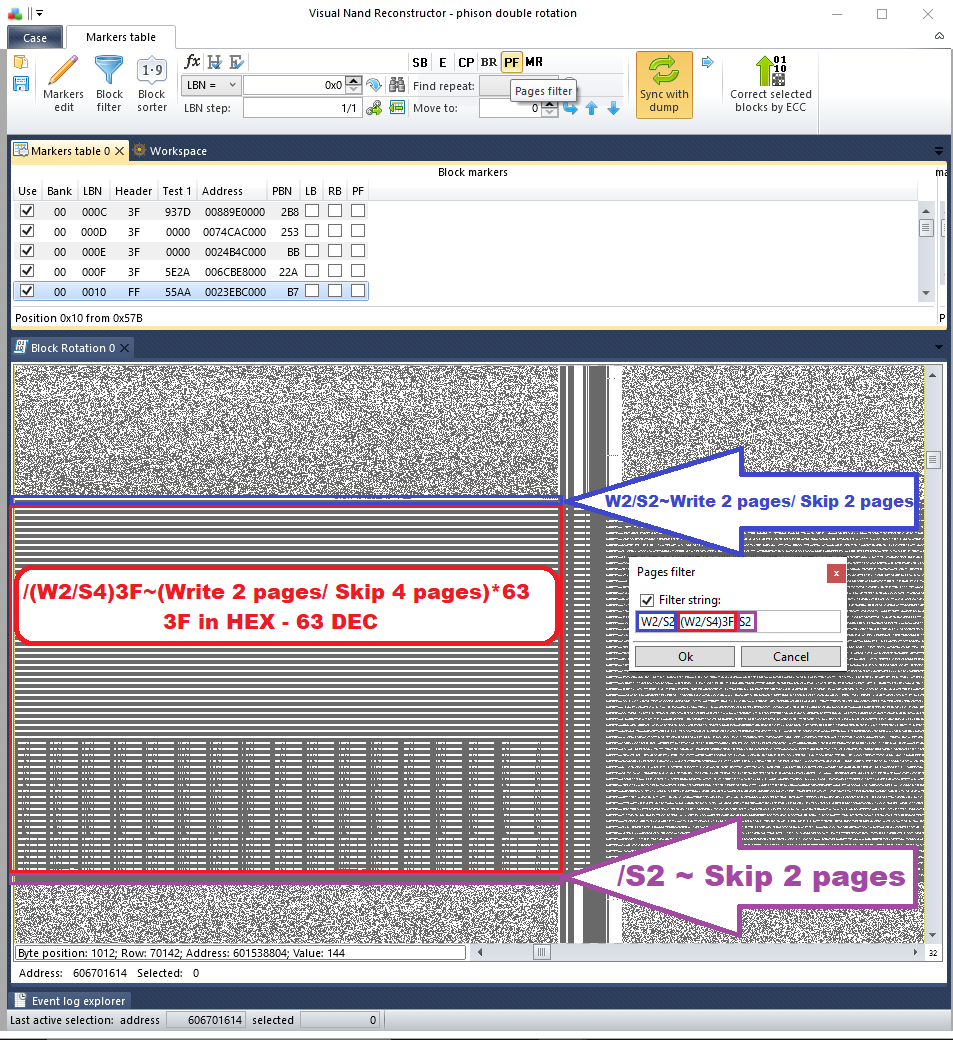
Task: Click Ok in Pages filter dialog
Action: (685, 657)
